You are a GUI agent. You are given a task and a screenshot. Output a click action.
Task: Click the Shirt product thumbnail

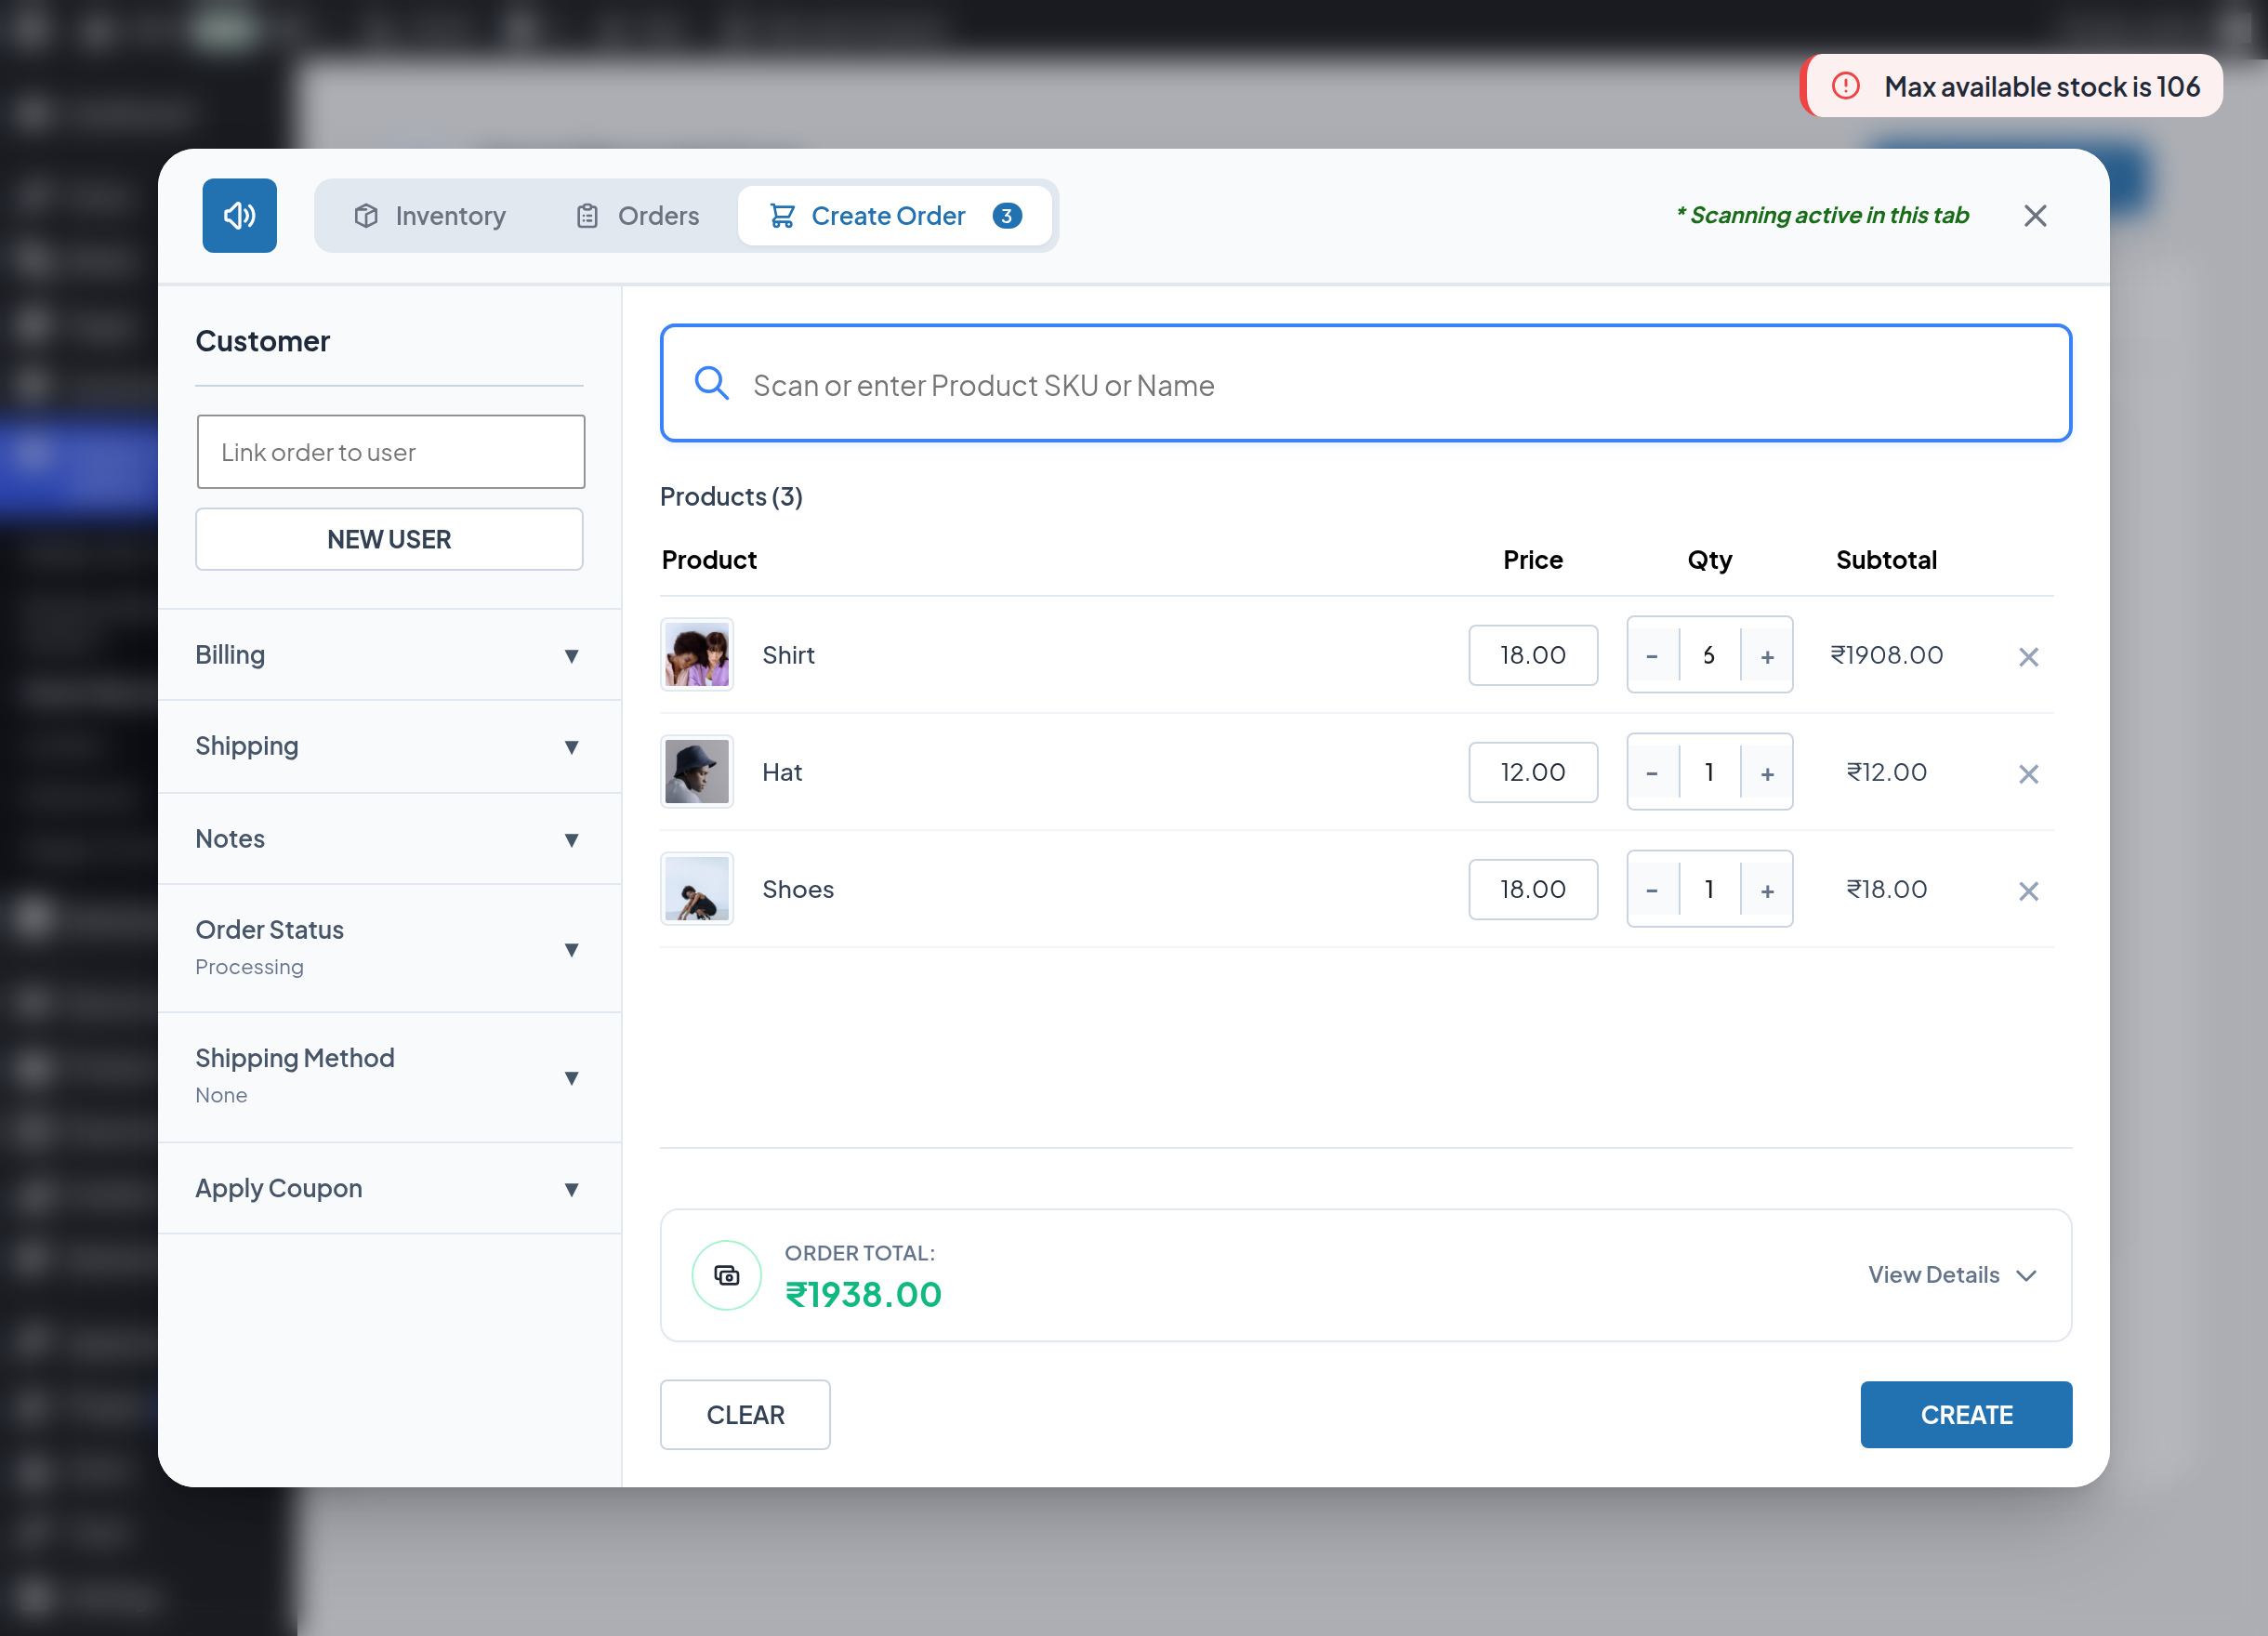696,655
